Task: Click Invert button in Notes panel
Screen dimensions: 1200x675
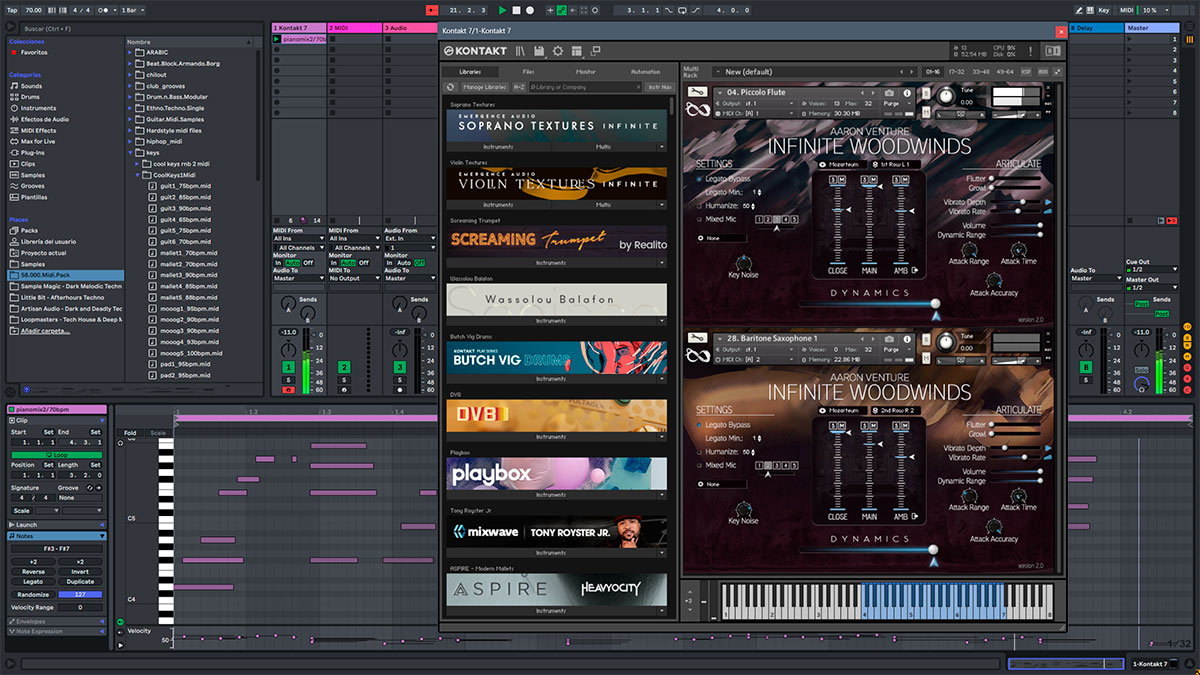Action: 80,572
